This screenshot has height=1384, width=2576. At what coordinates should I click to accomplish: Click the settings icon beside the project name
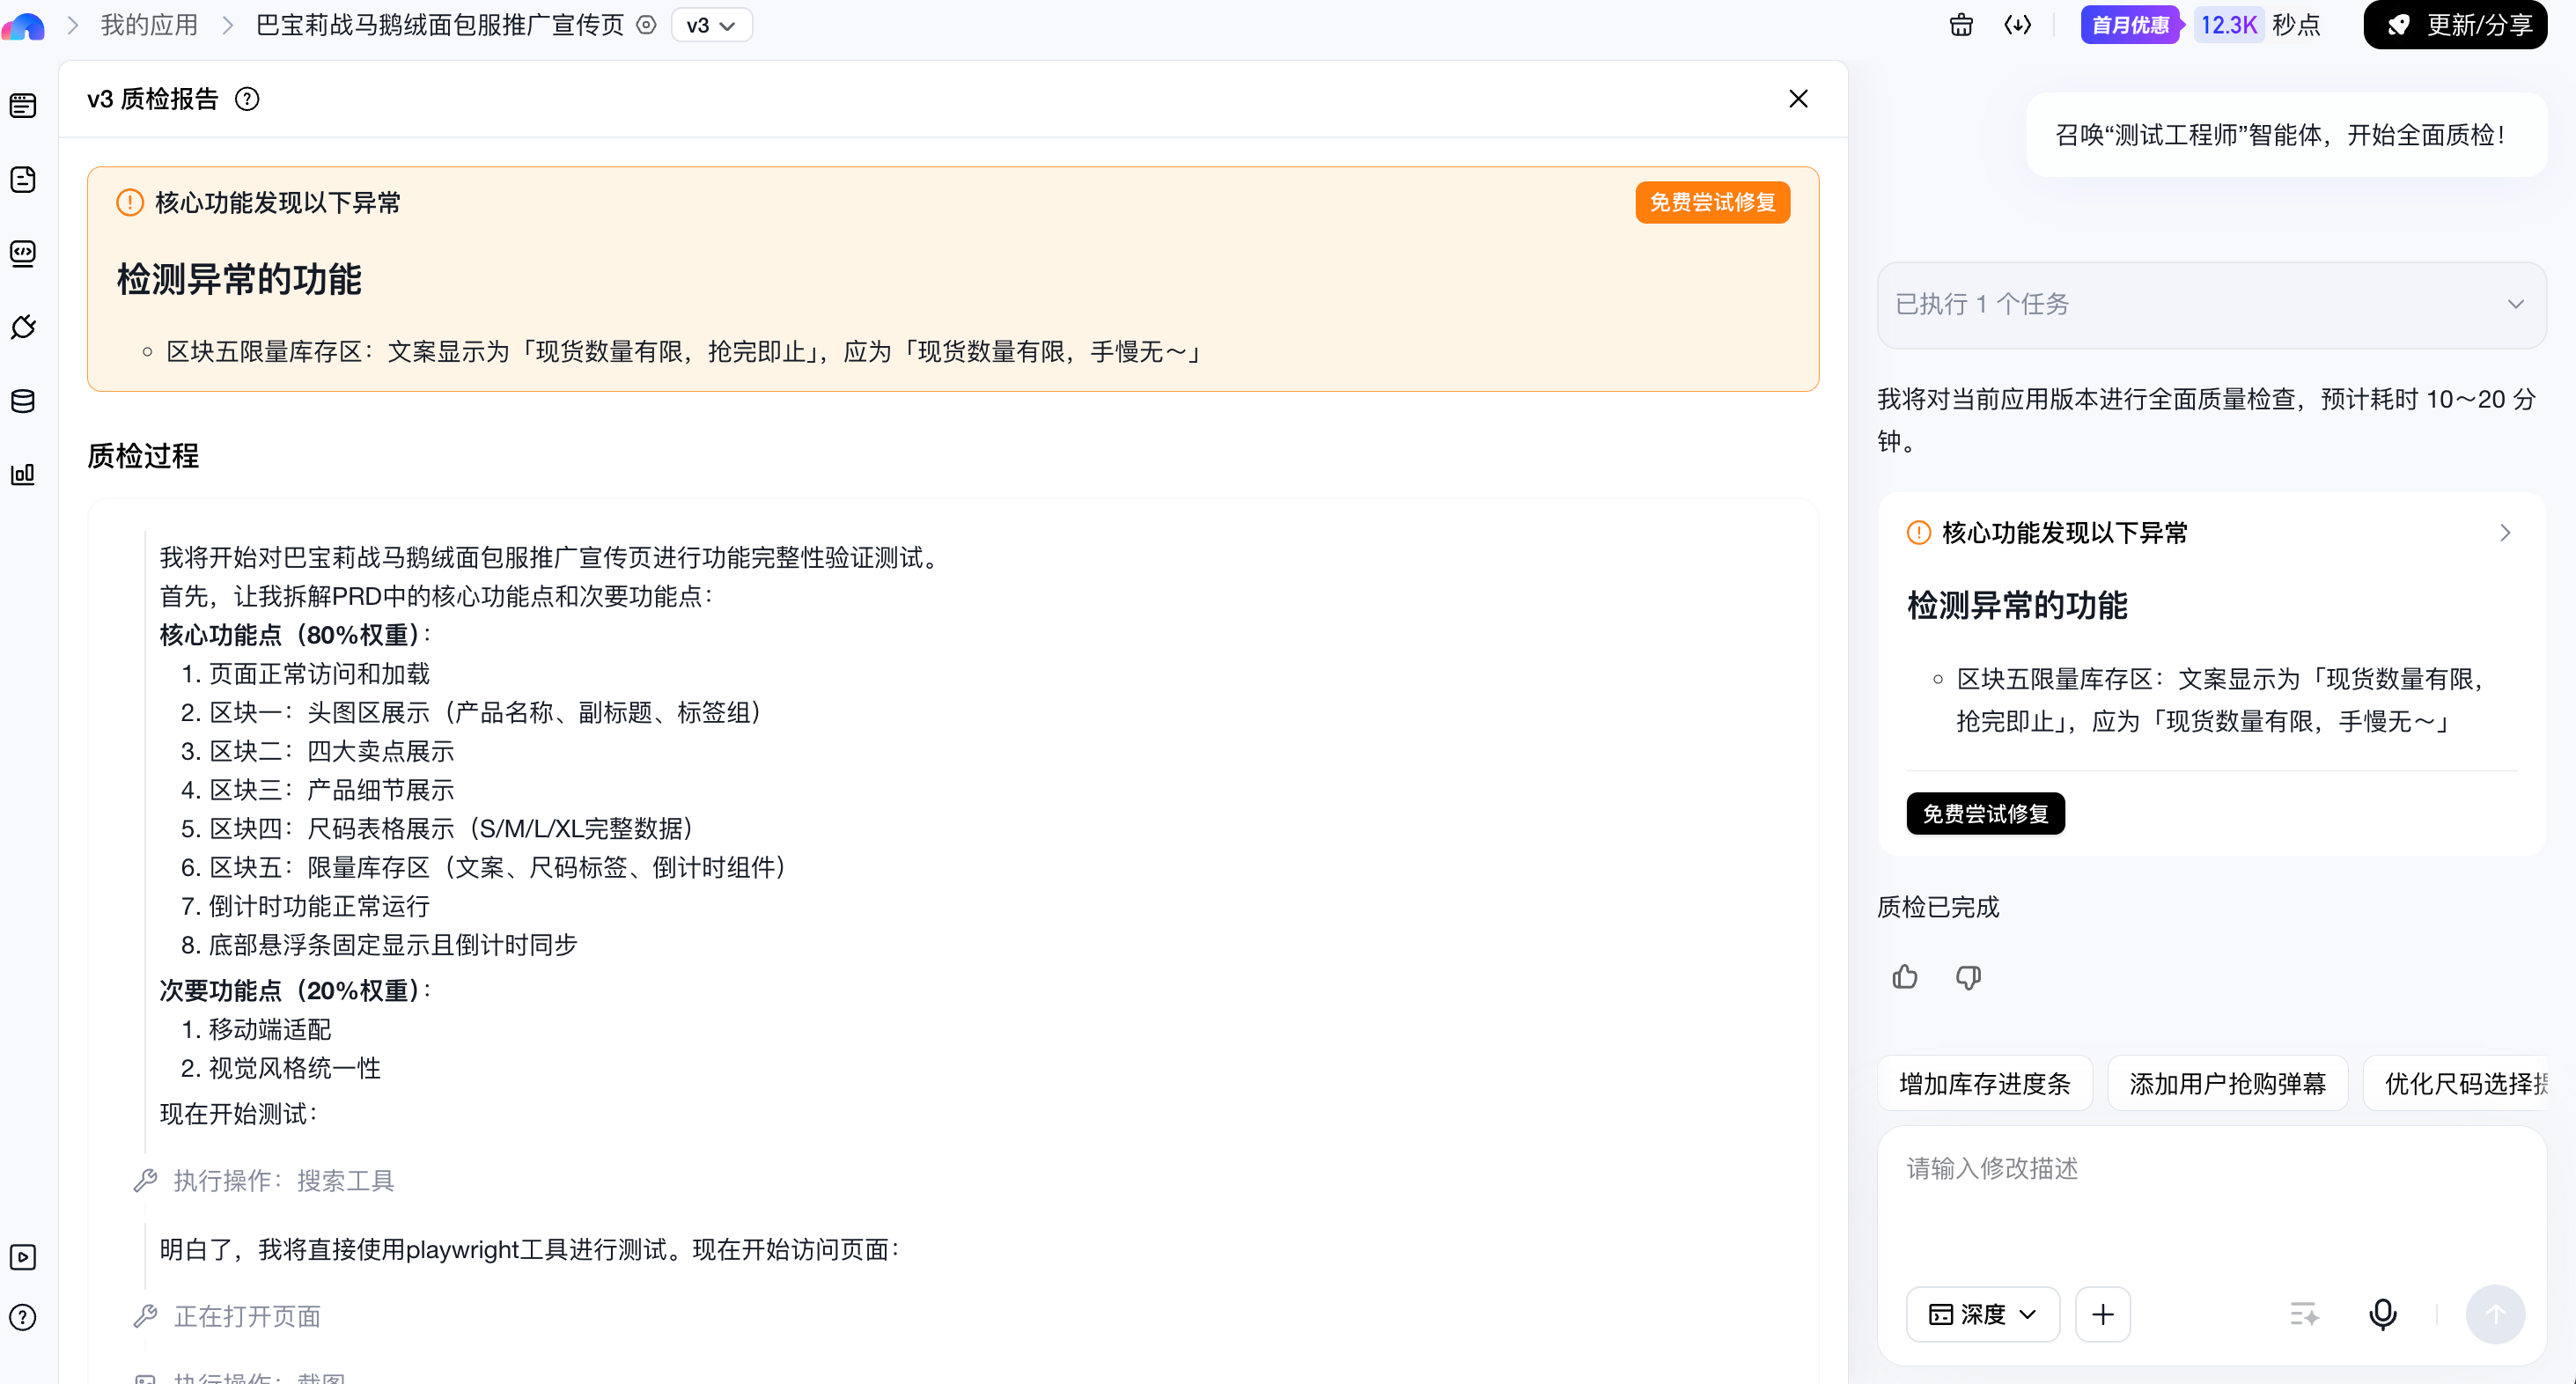647,25
